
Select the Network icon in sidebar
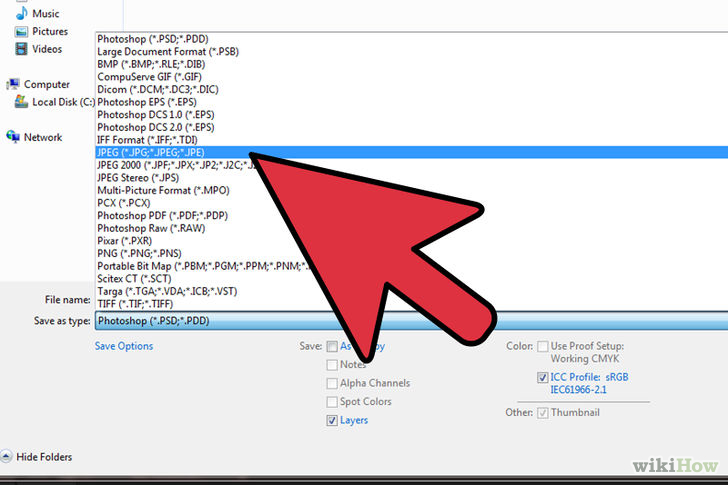click(13, 137)
